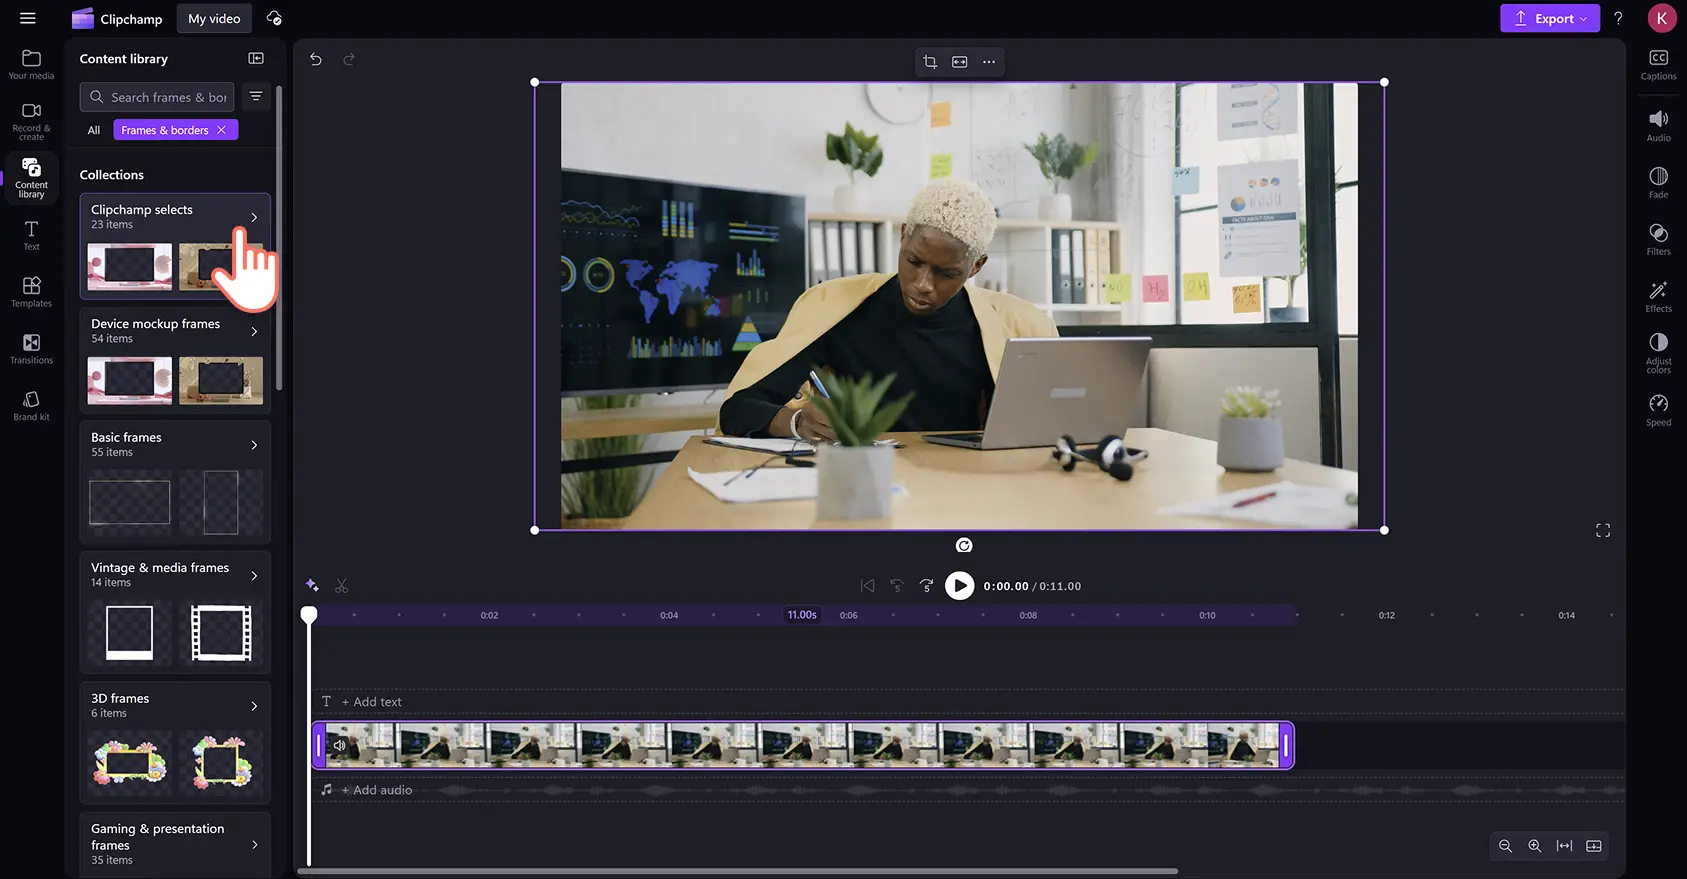Click the fit/fill icon above preview
This screenshot has width=1687, height=879.
tap(960, 62)
